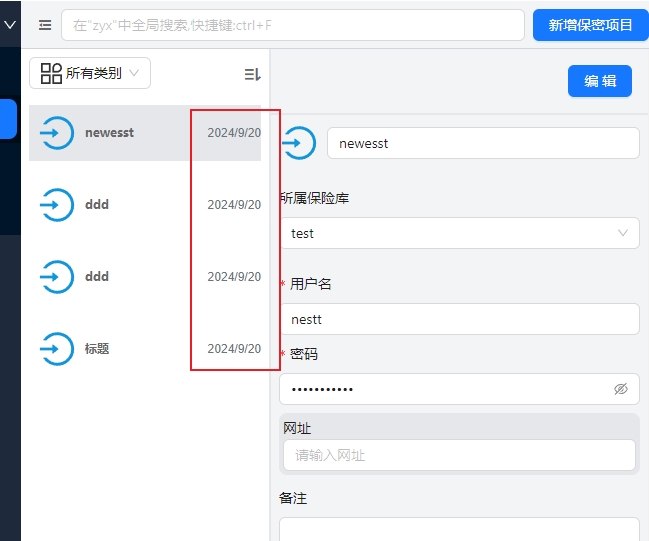Click the login icon of the first ddd entry
Screen dimensions: 649x541
(56, 205)
